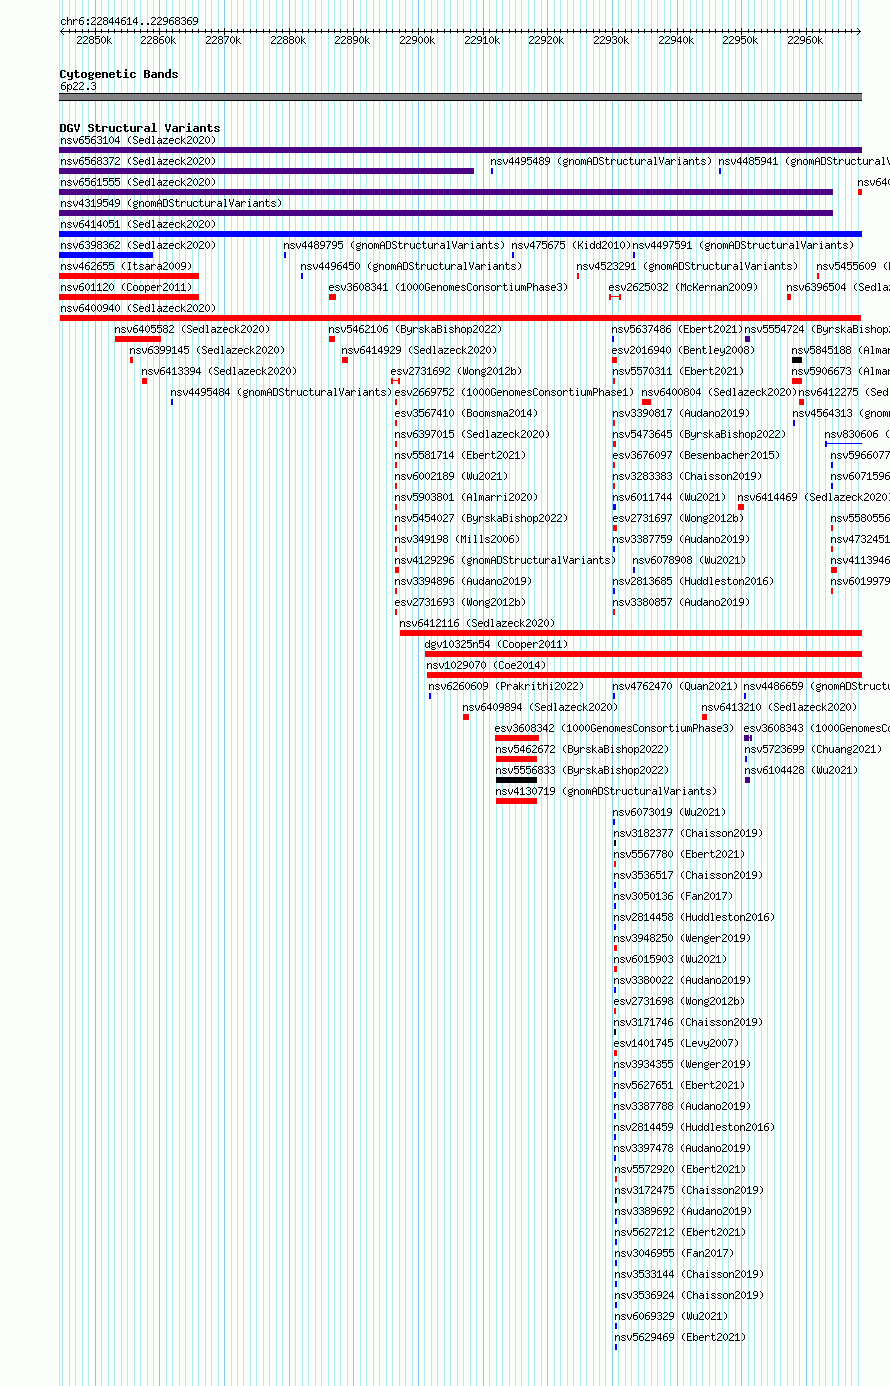Image resolution: width=890 pixels, height=1386 pixels.
Task: Select nsv5462106 (ByrskaBishop2022) label
Action: [x=415, y=329]
